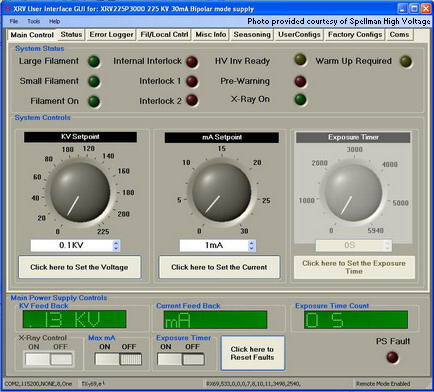
Task: Toggle the Max mA ON/OFF switch
Action: [x=118, y=359]
